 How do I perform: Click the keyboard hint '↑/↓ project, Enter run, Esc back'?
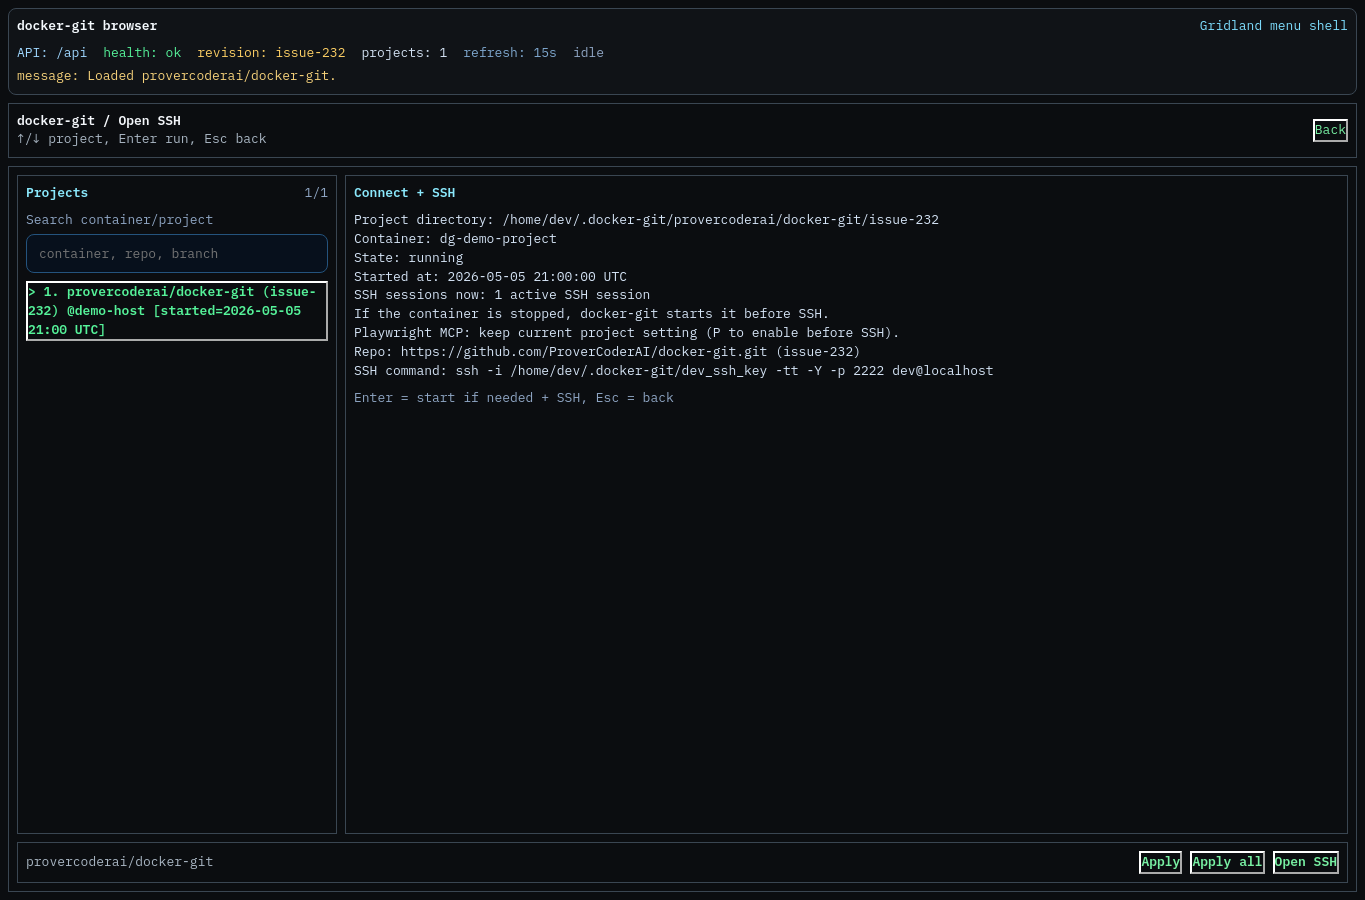pos(142,139)
